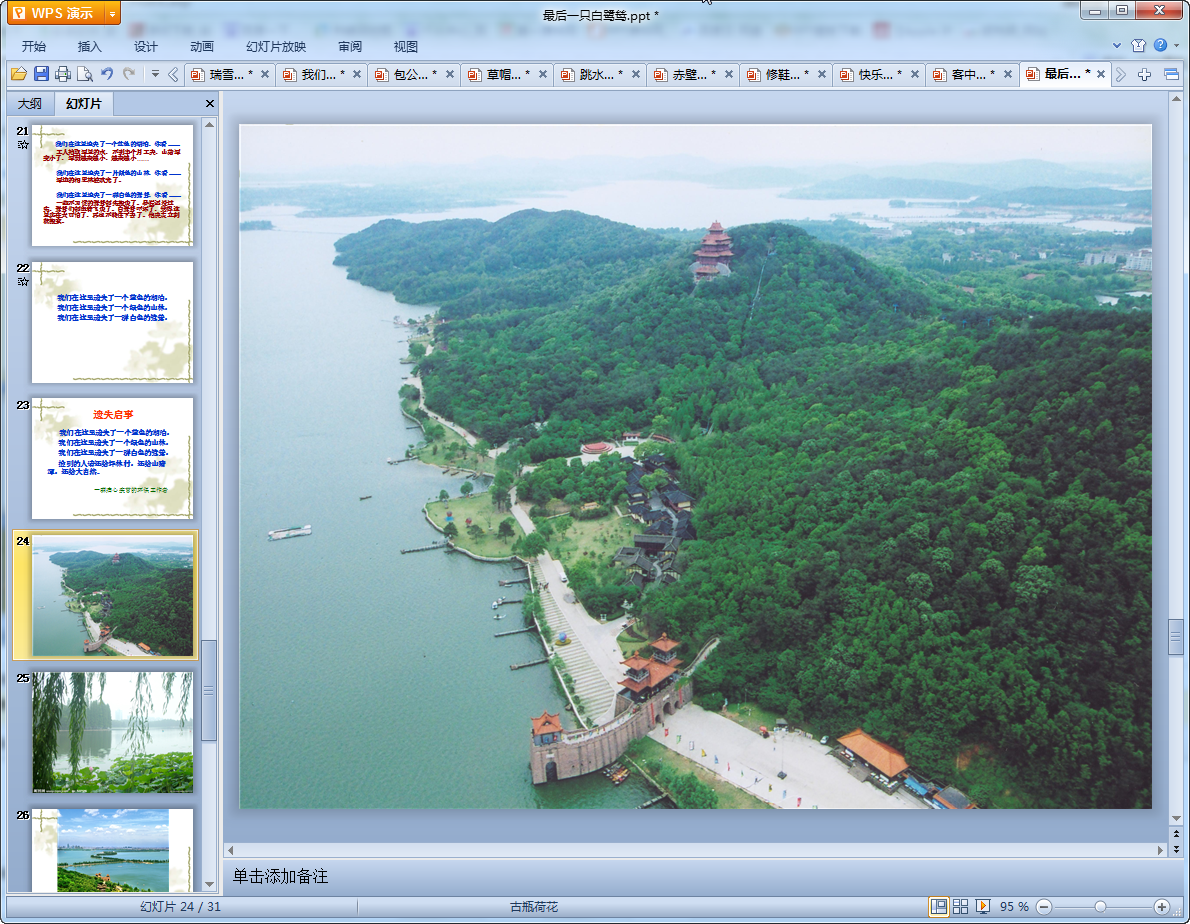Open Print Preview from the quick toolbar
Image resolution: width=1190 pixels, height=924 pixels.
(85, 74)
